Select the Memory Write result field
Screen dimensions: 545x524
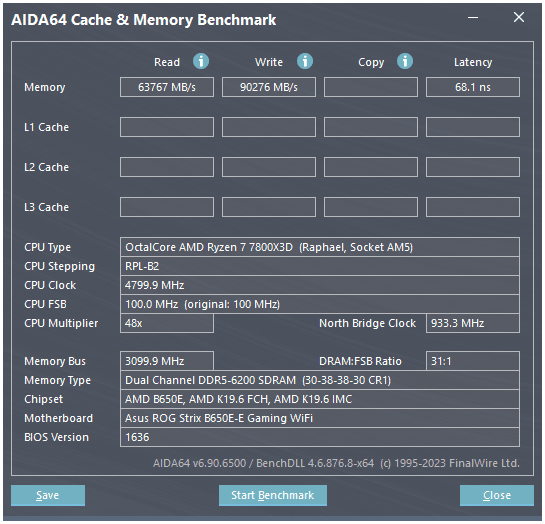(x=269, y=87)
